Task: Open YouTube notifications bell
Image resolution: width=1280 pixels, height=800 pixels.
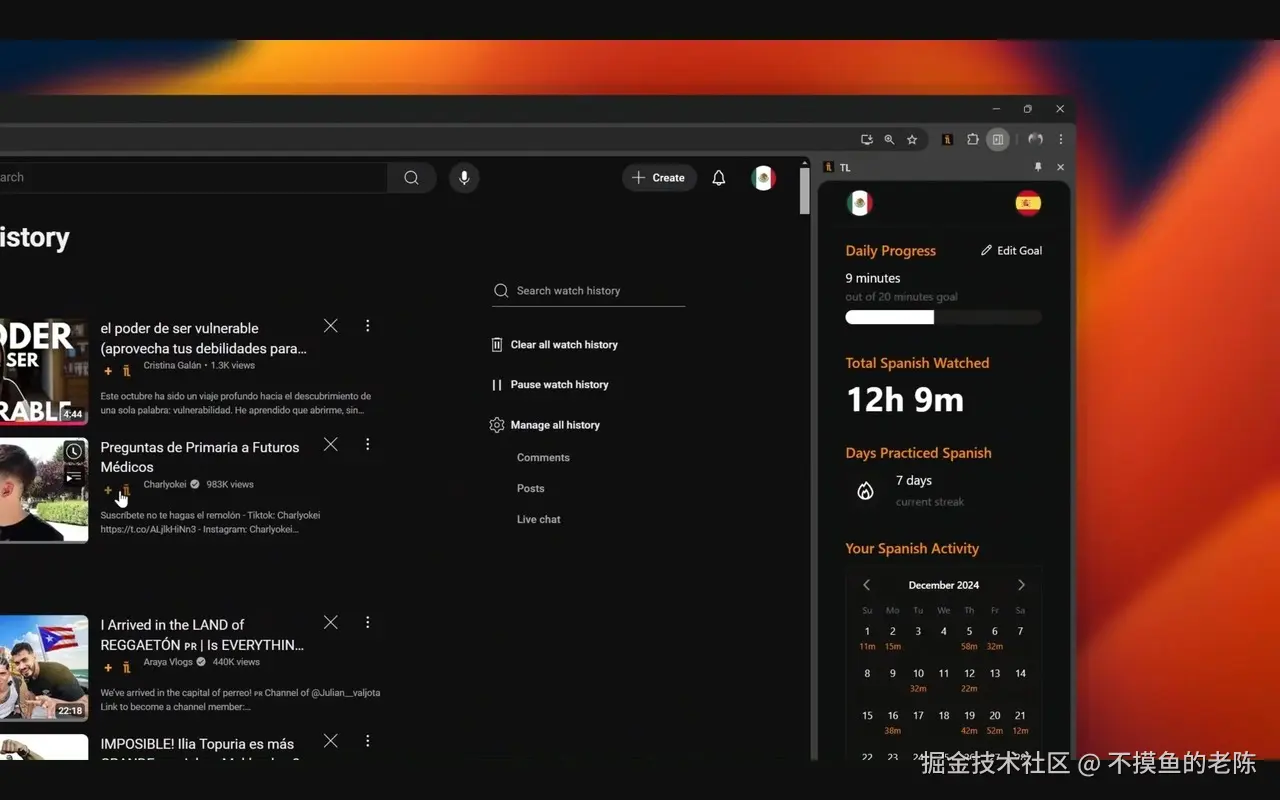Action: point(718,178)
